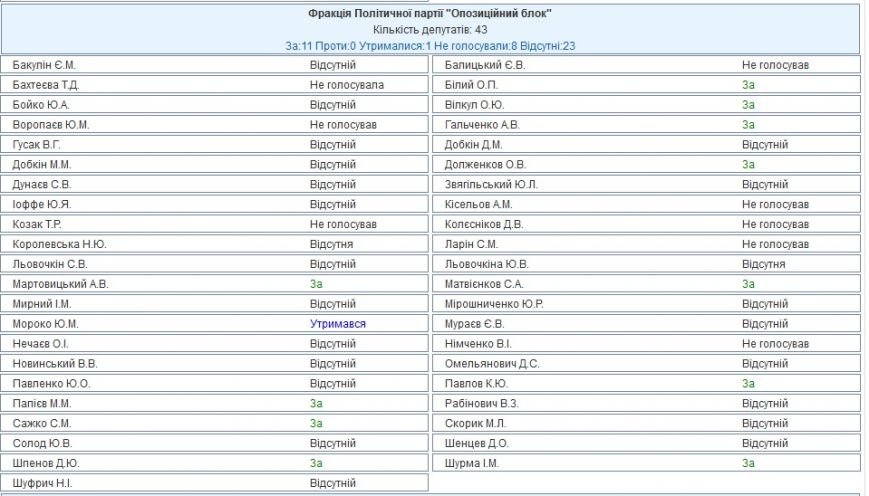The width and height of the screenshot is (869, 496).
Task: Select deputy name Шуфрич Н.І.
Action: (42, 484)
